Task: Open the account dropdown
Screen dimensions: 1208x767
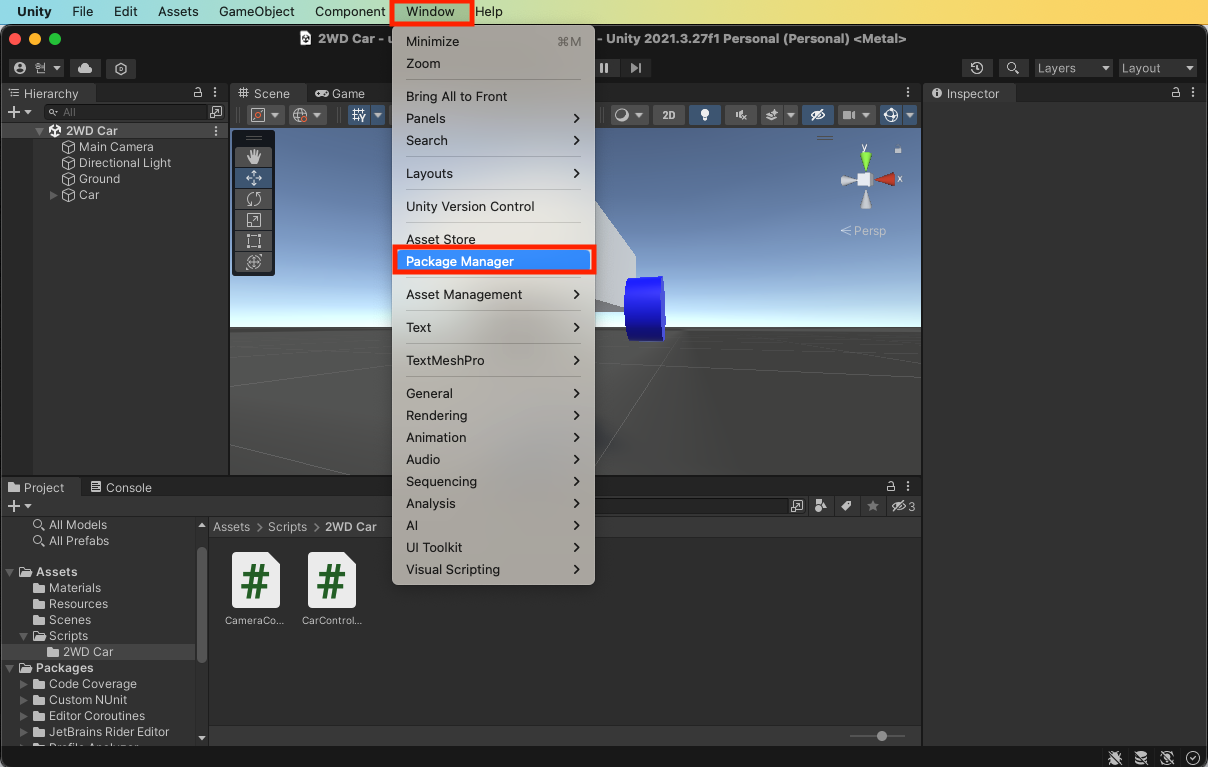Action: click(37, 68)
